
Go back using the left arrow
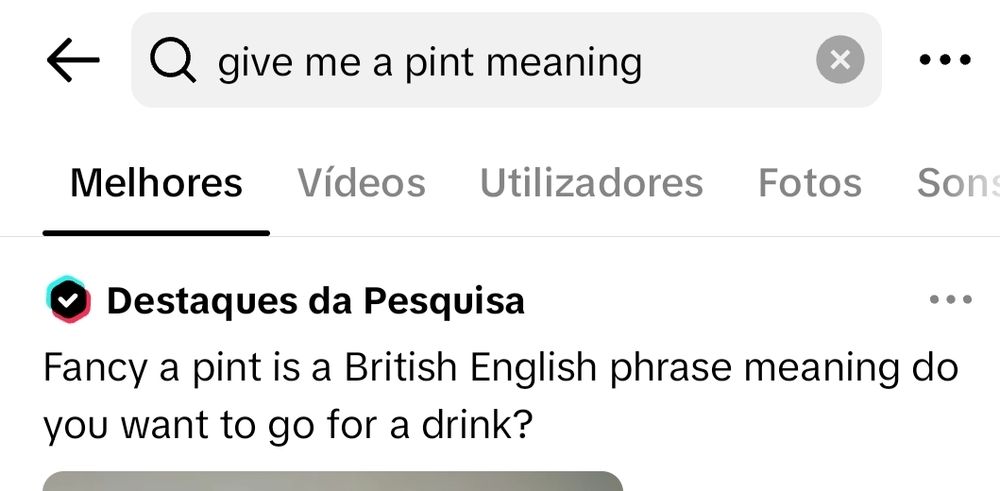click(x=73, y=61)
